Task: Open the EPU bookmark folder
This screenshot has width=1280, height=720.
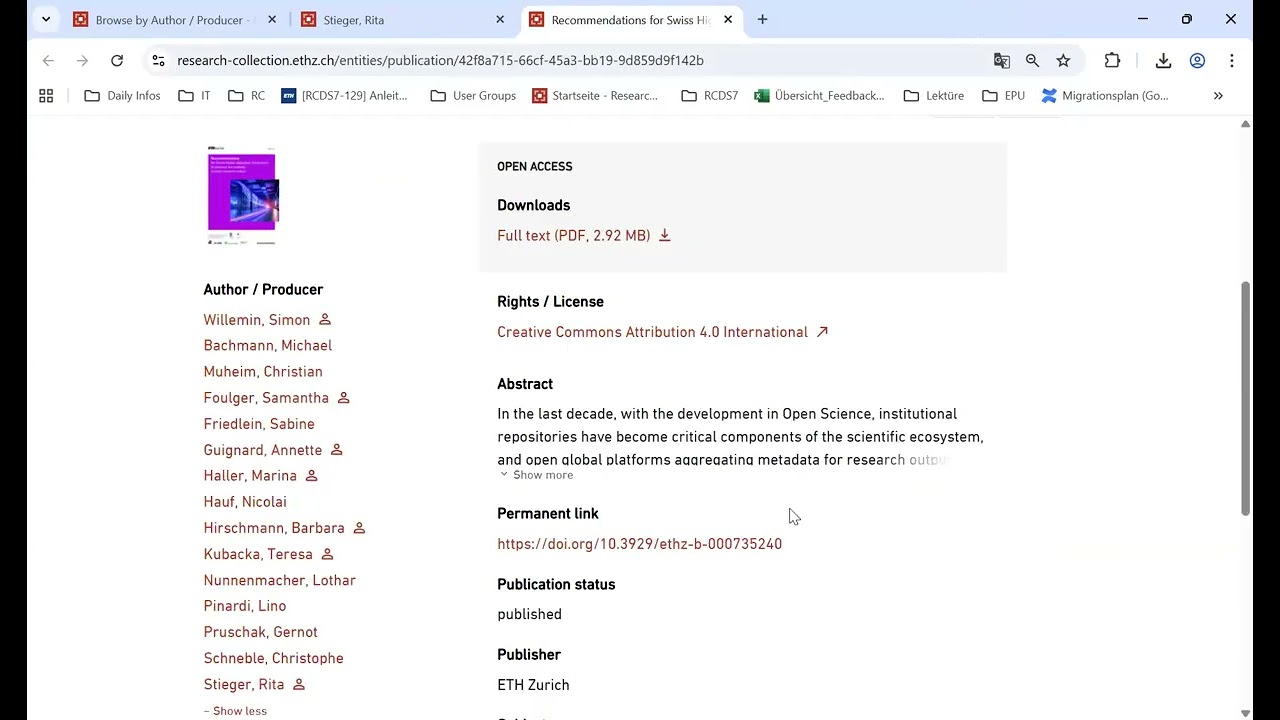Action: (1003, 96)
